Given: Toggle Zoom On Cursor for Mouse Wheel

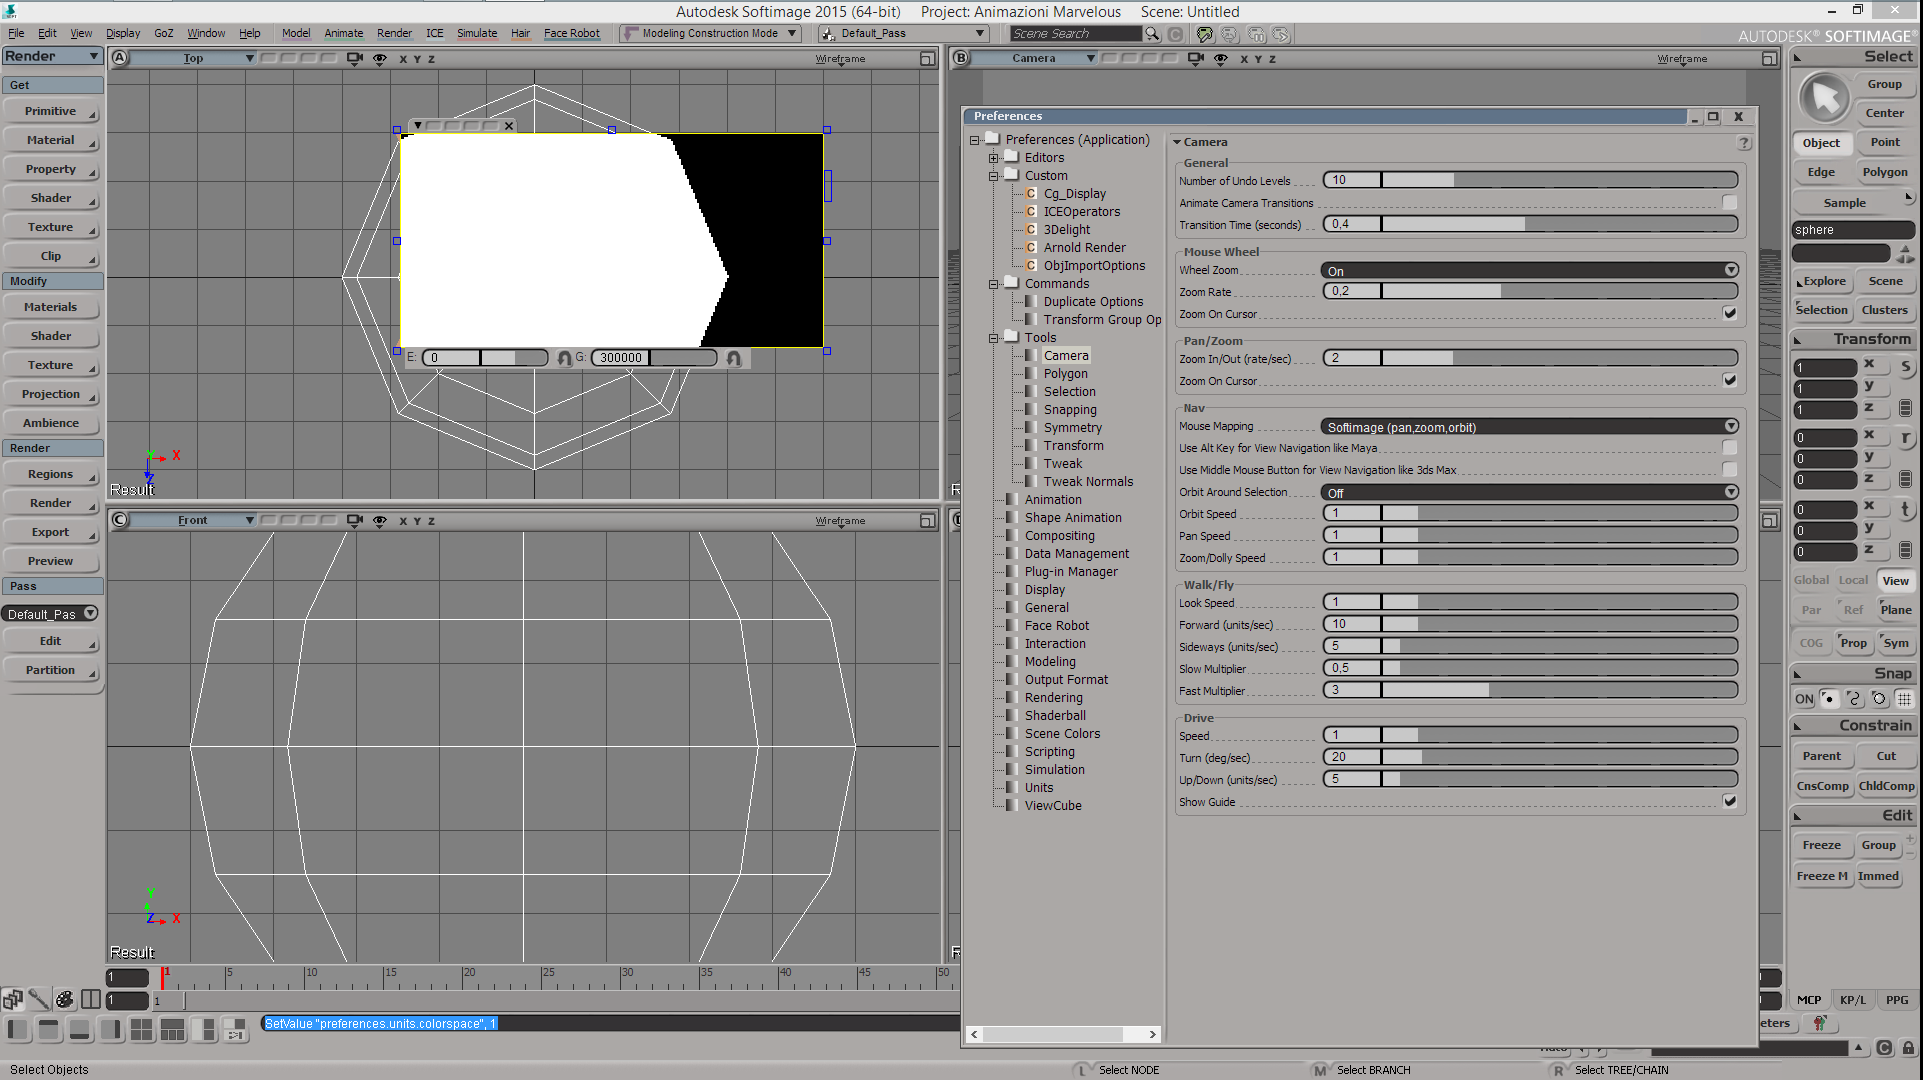Looking at the screenshot, I should tap(1730, 313).
